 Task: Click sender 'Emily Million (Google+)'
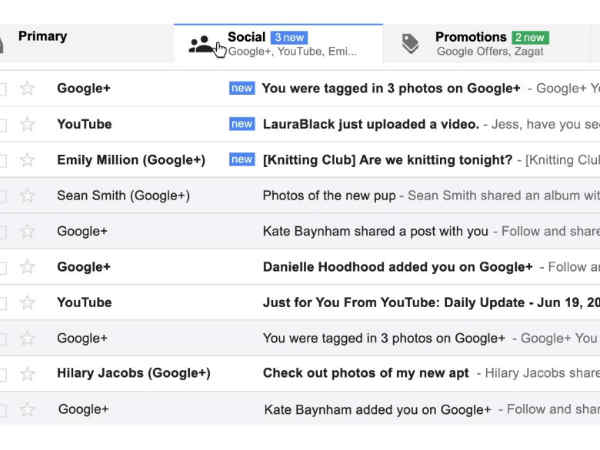click(x=131, y=160)
